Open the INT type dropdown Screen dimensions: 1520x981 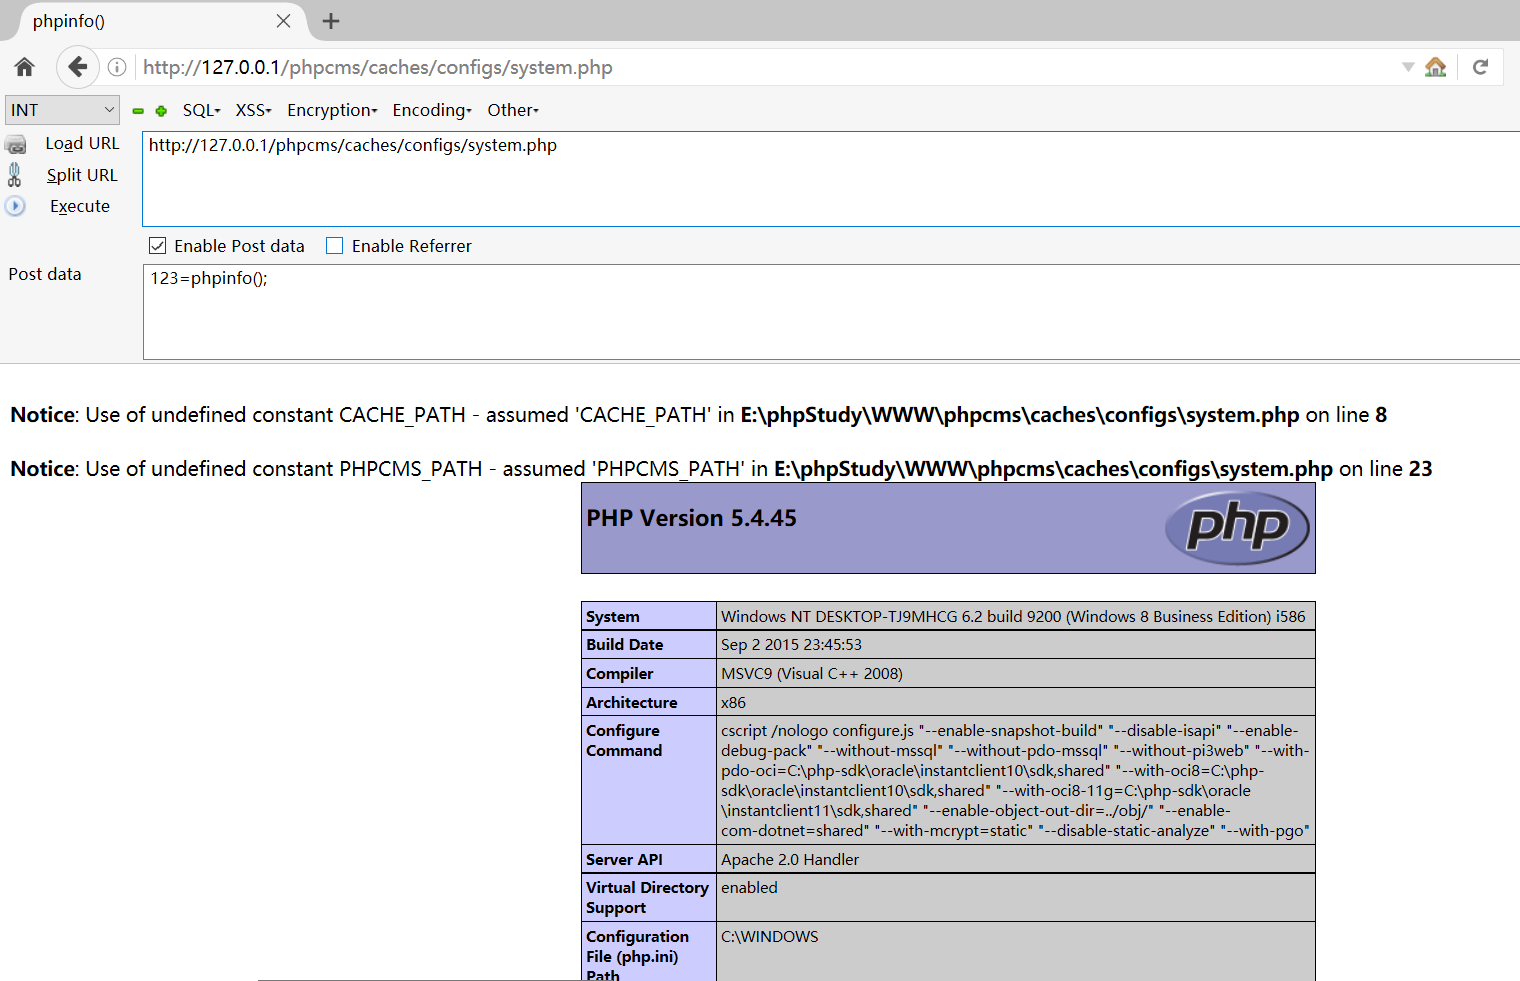[x=62, y=110]
